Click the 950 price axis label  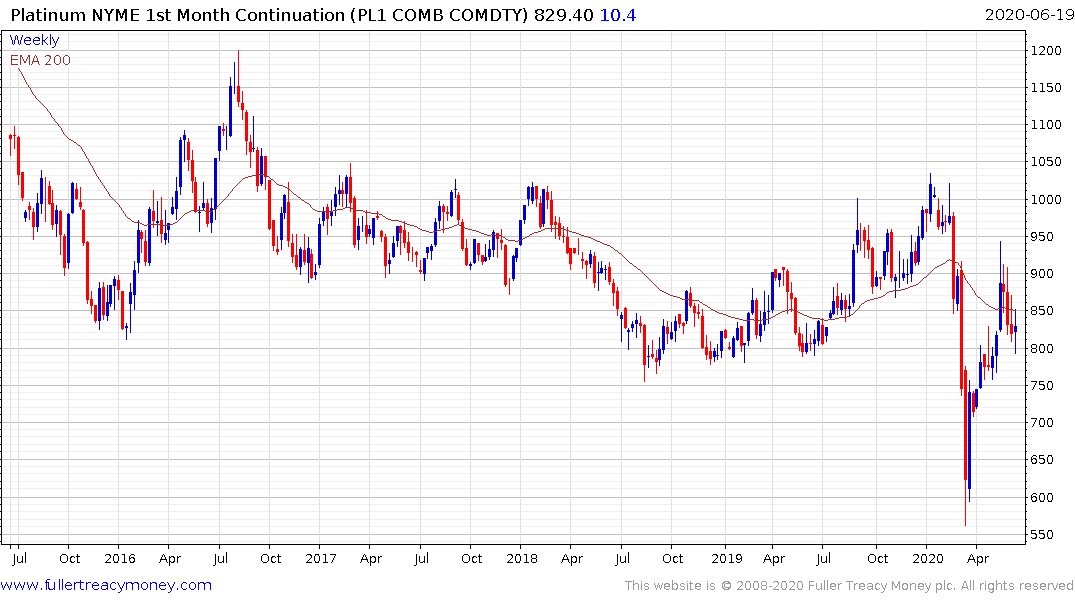[x=1042, y=237]
